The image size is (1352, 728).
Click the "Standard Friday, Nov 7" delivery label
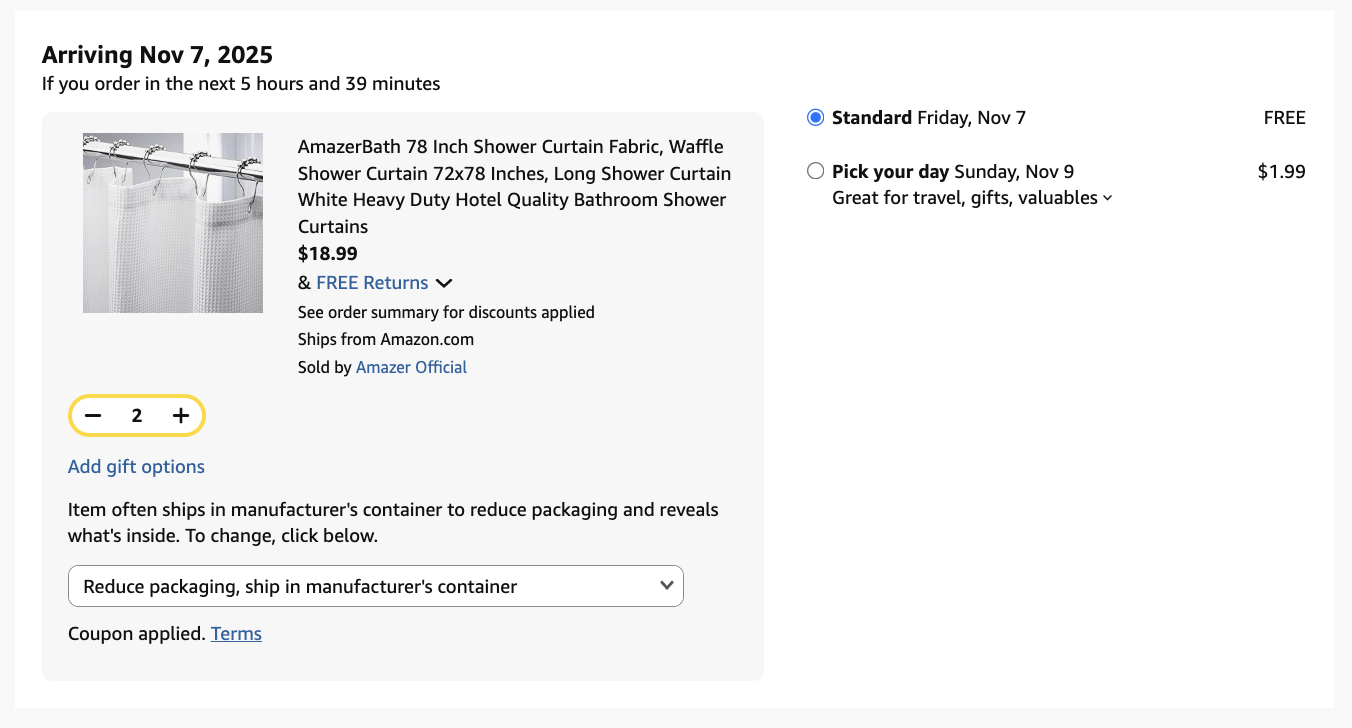pos(928,118)
